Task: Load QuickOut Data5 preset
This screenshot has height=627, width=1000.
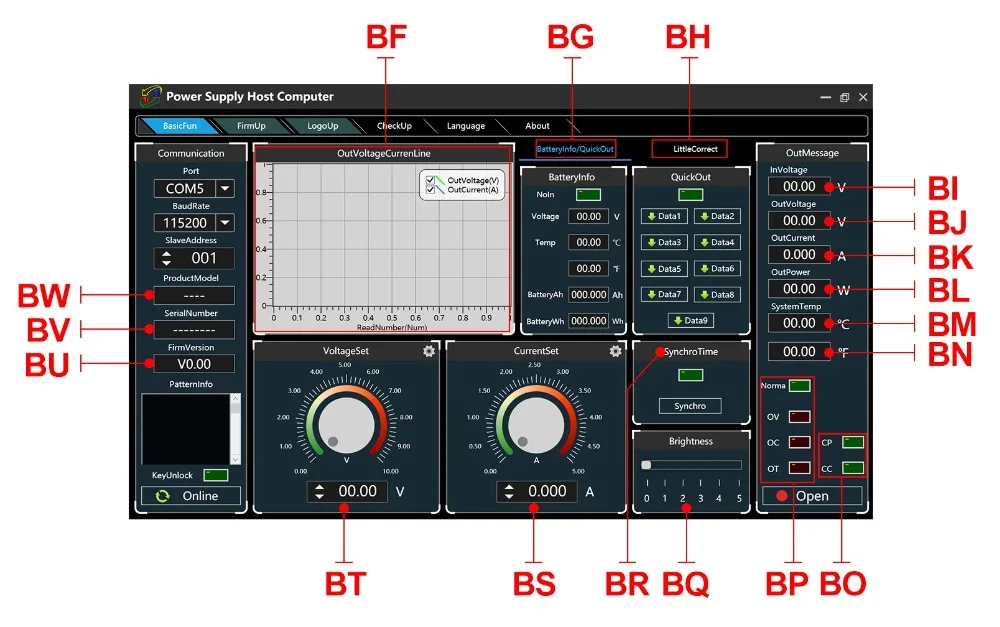Action: (x=664, y=269)
